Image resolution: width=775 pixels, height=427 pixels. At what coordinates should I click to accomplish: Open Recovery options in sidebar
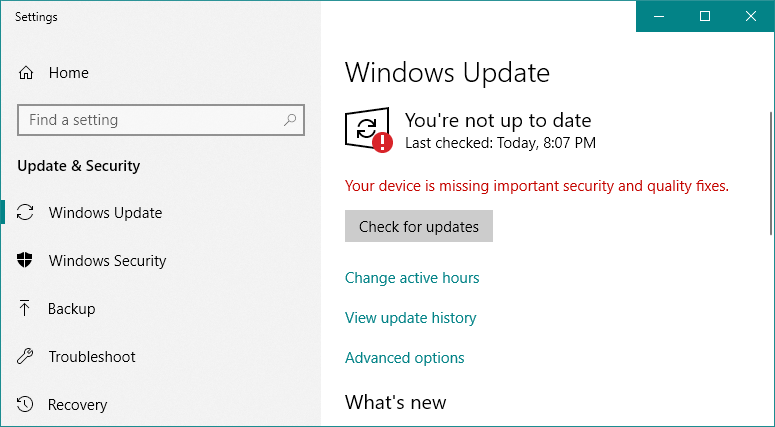[x=78, y=405]
